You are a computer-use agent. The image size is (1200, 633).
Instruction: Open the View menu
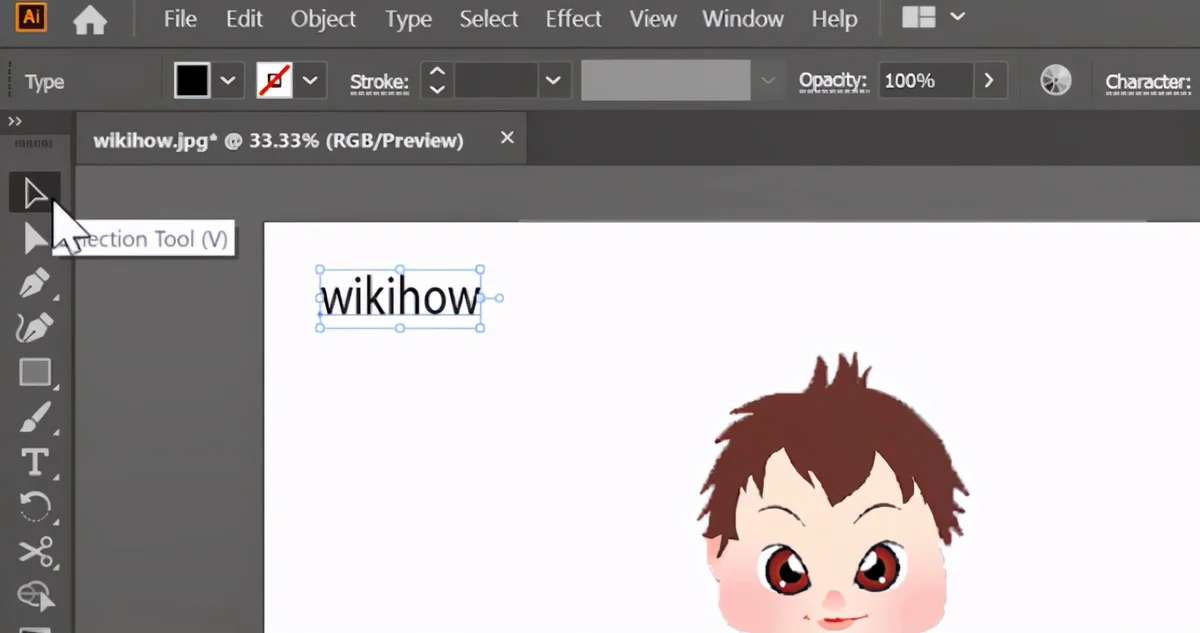click(x=653, y=19)
